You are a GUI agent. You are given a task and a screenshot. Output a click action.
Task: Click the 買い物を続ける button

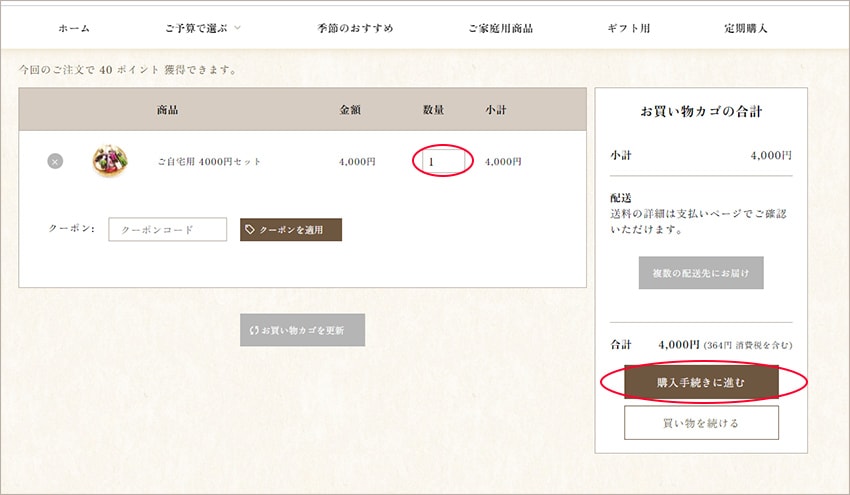701,423
